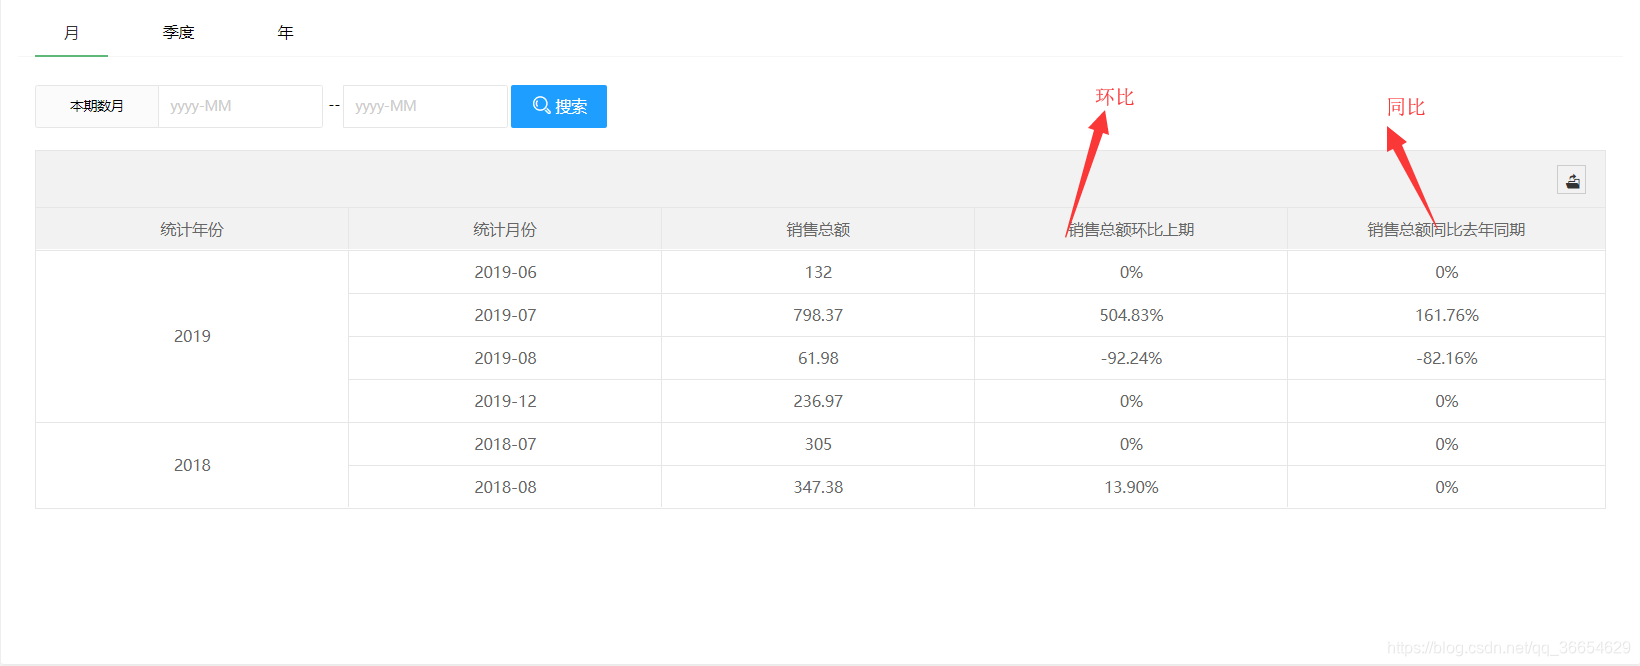Click the 本期数月 label

click(97, 106)
